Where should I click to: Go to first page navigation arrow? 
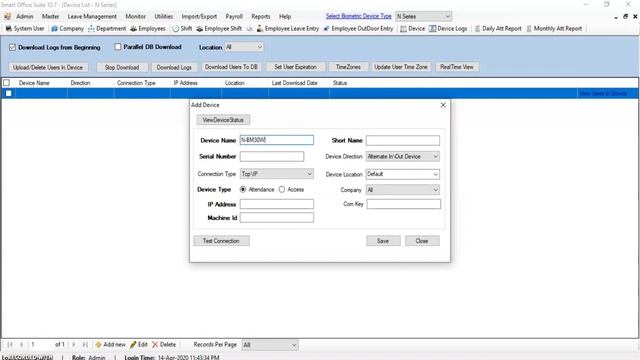(x=10, y=344)
